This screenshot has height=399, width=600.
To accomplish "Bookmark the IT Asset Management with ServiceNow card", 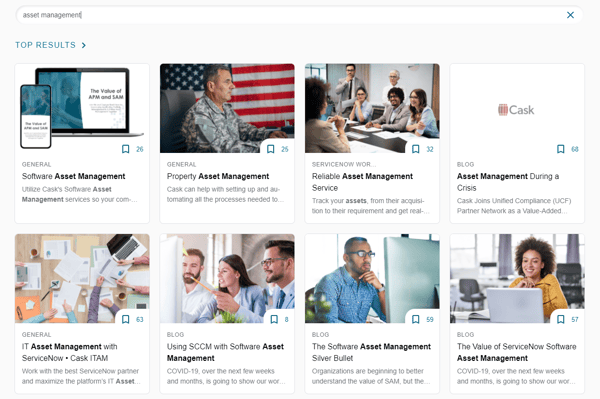I will (x=126, y=319).
